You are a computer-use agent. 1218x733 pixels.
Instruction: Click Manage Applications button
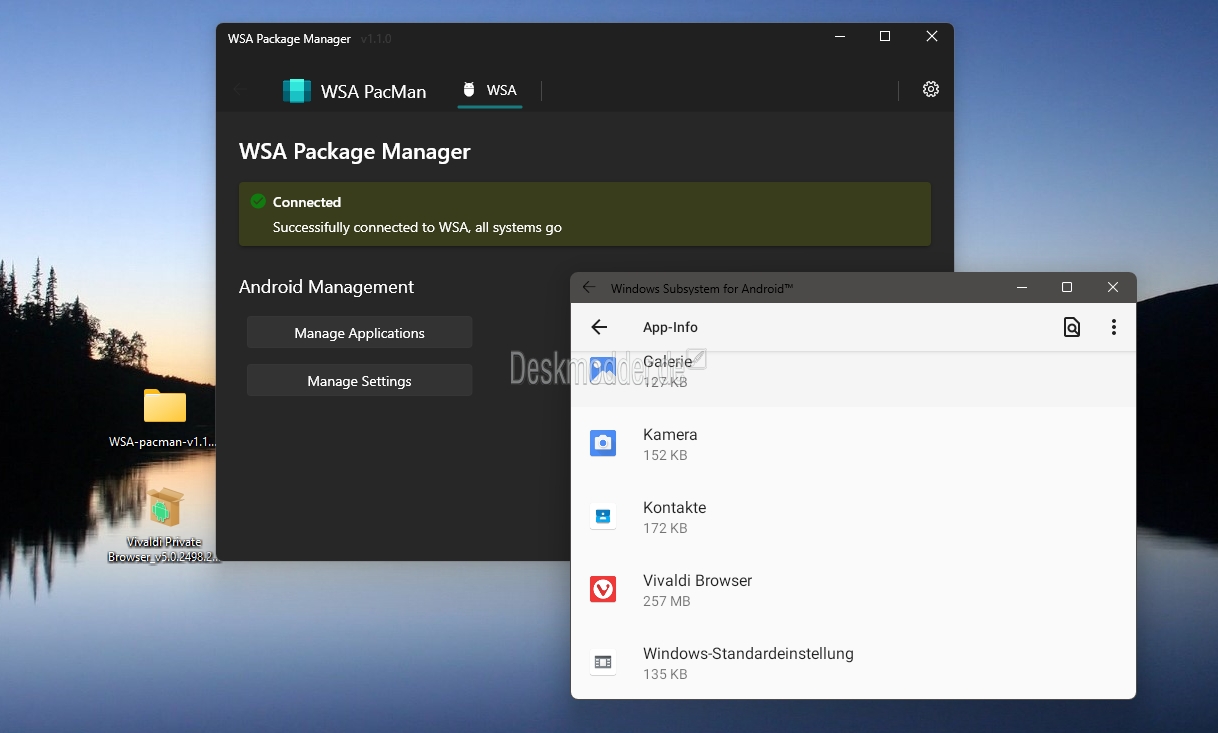[x=360, y=333]
